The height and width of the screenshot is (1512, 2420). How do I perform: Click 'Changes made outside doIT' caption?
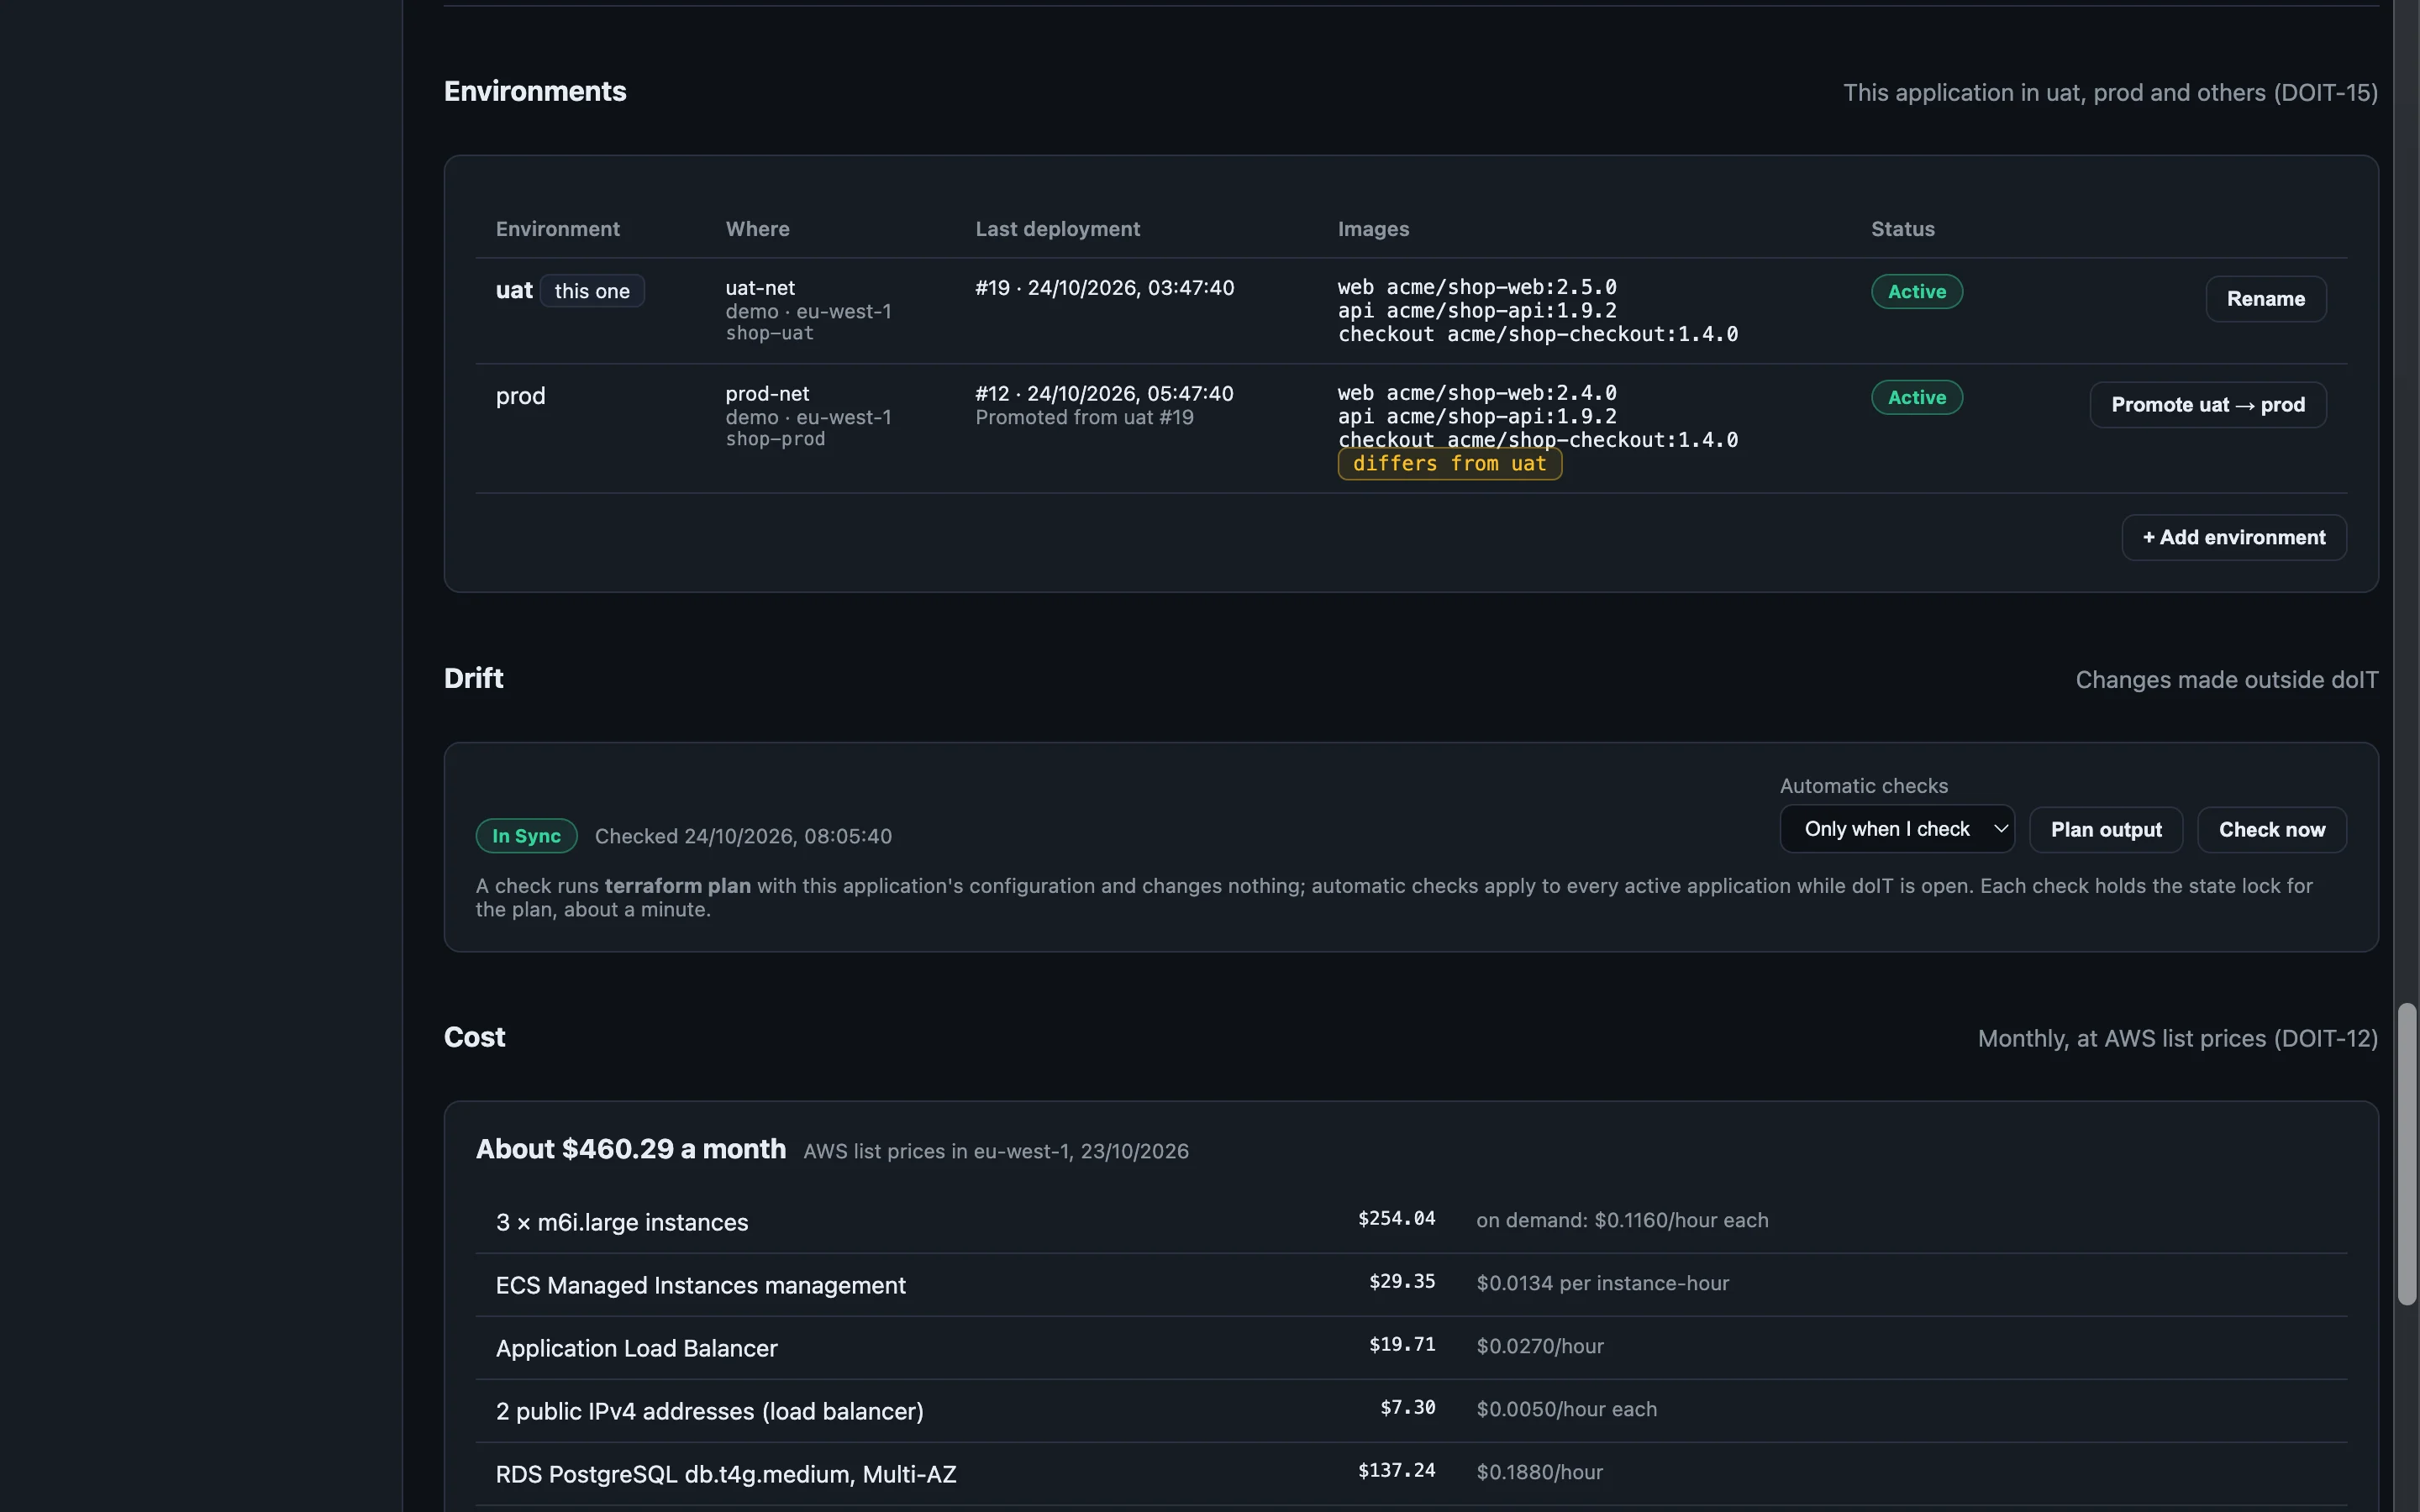tap(2226, 680)
